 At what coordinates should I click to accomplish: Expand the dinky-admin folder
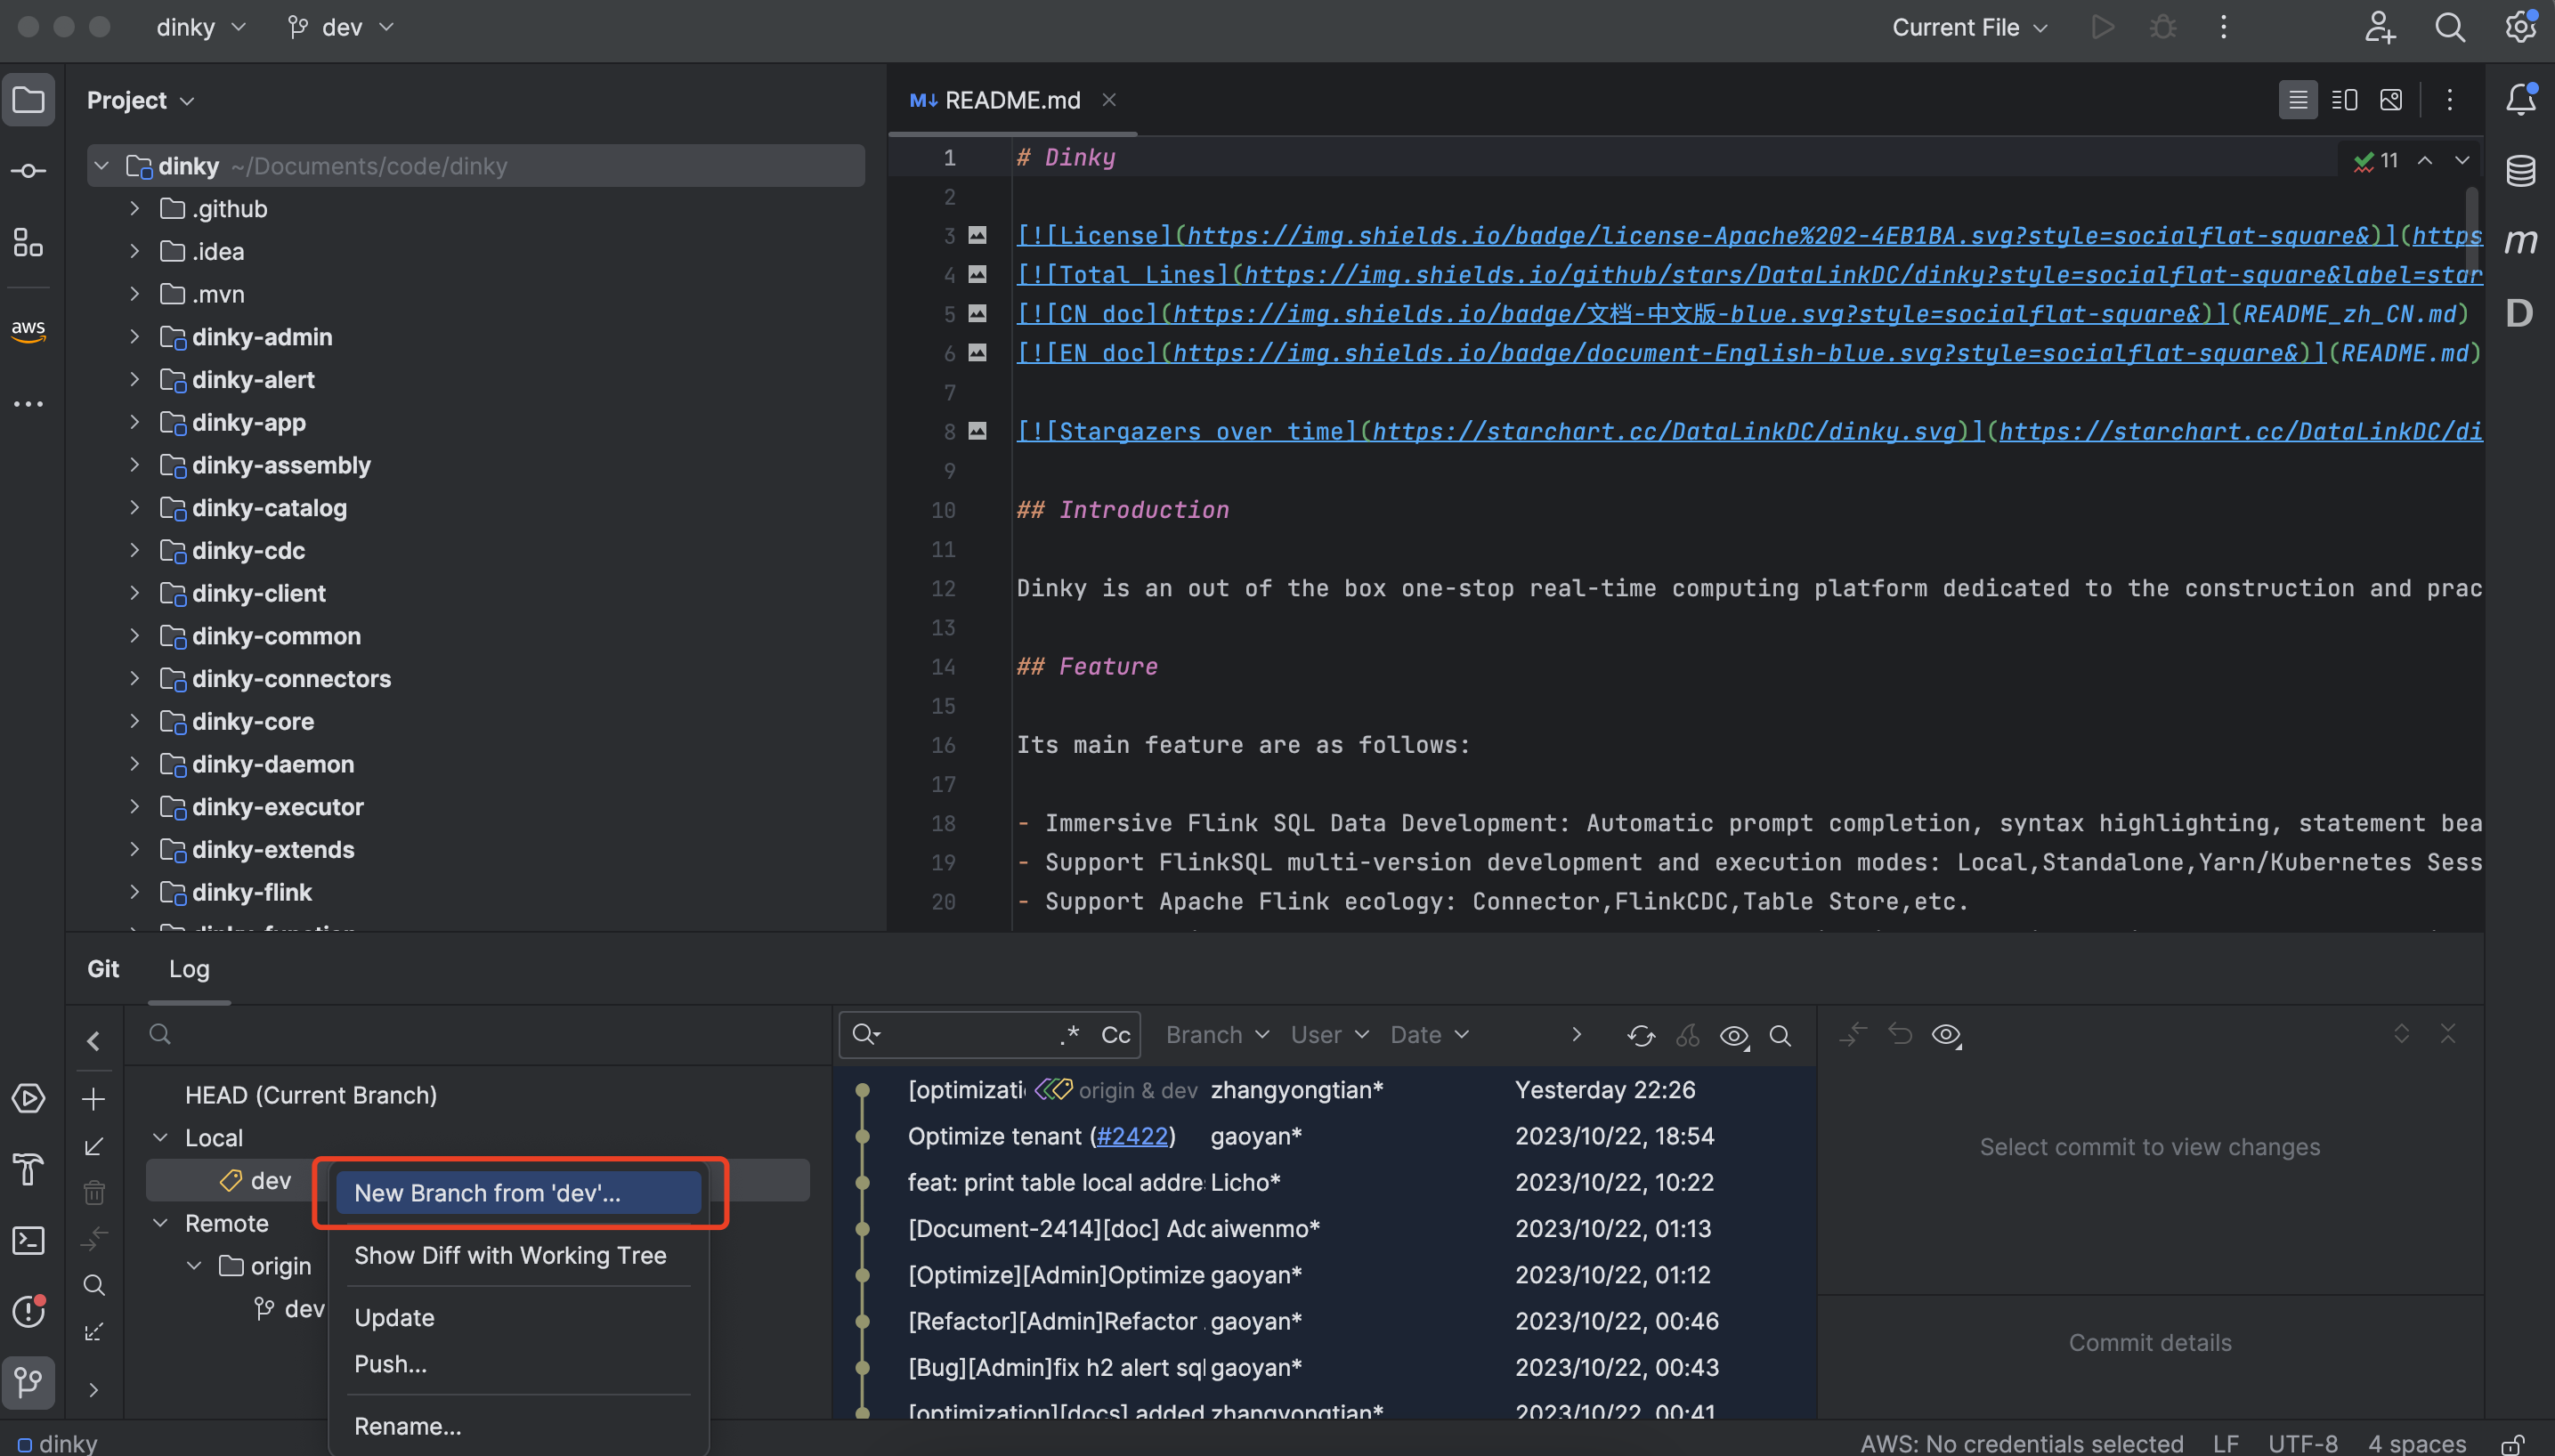(134, 337)
